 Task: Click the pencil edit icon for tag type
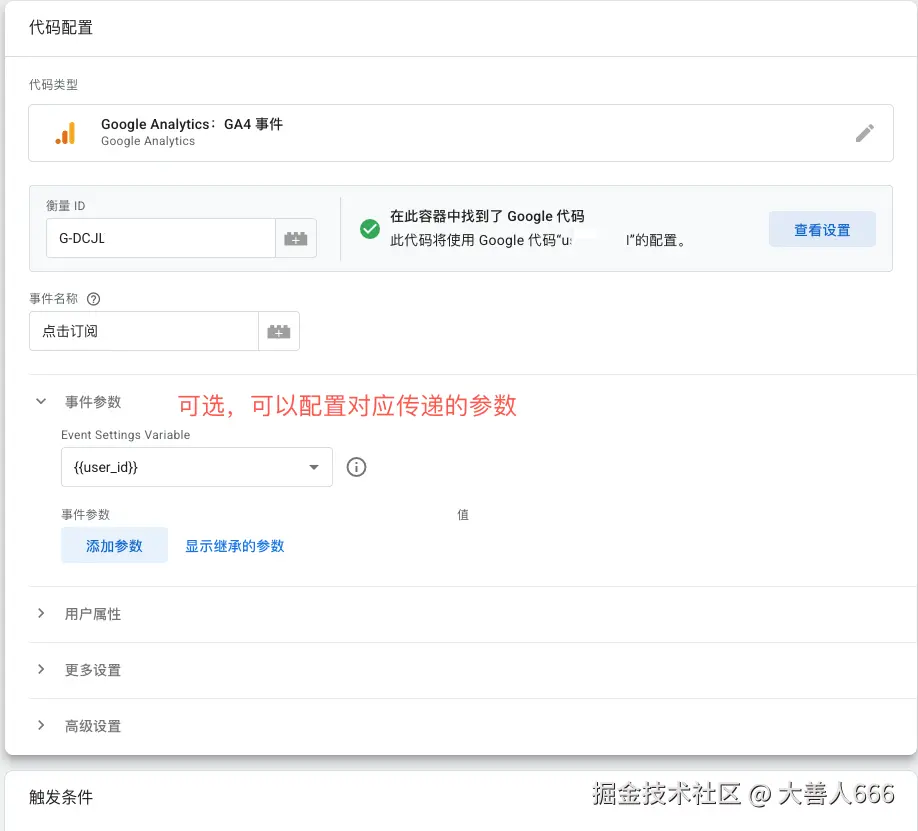864,133
